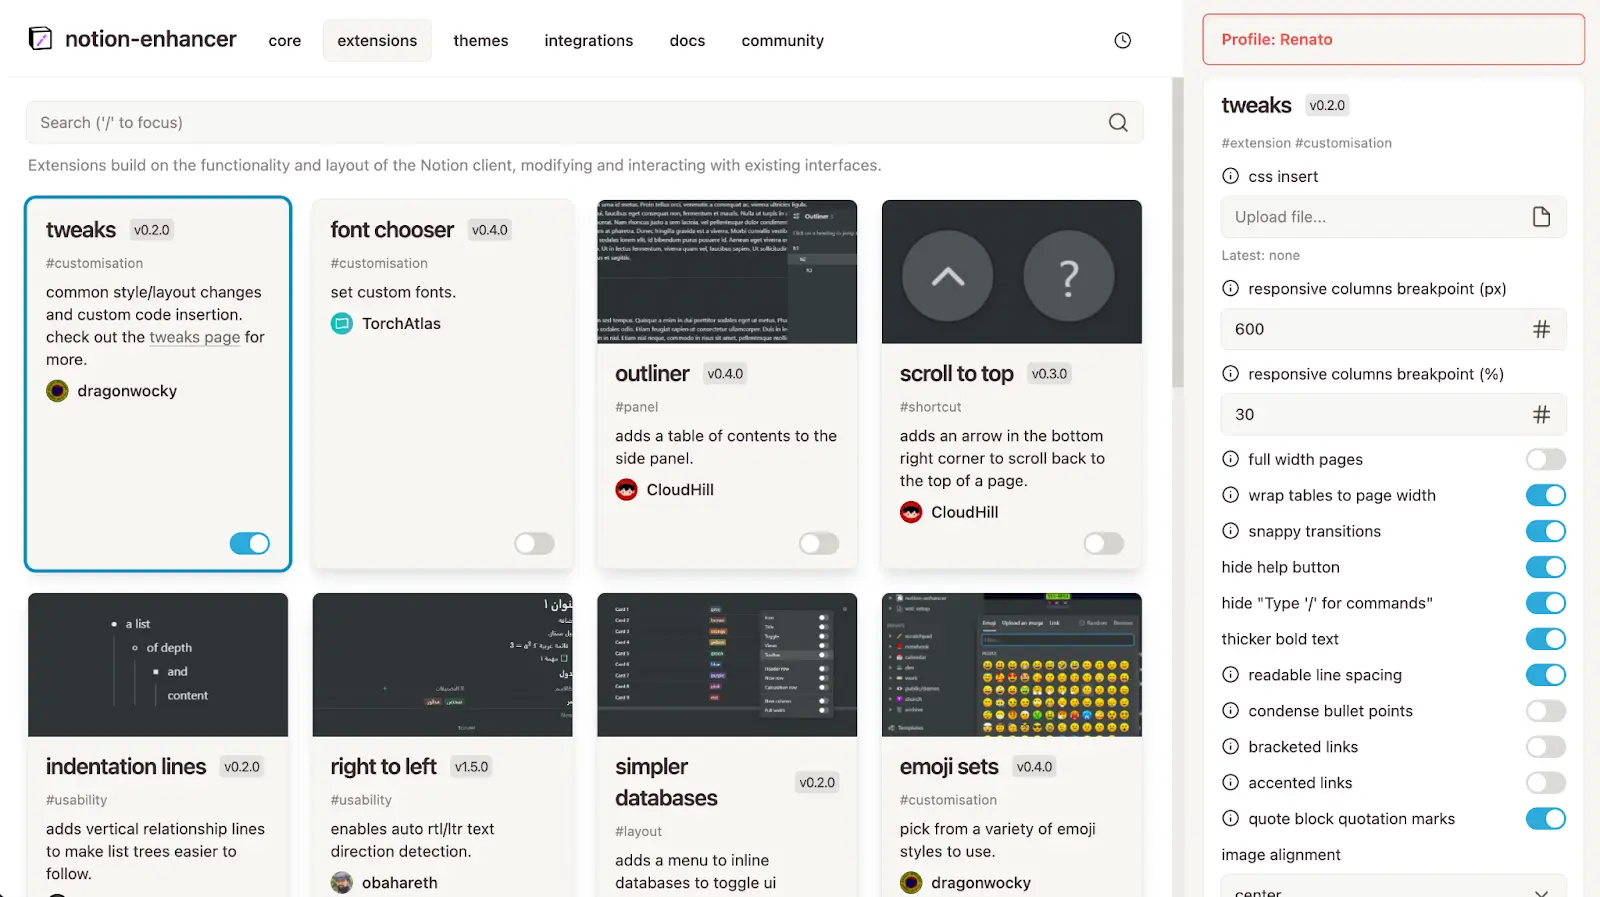The height and width of the screenshot is (897, 1600).
Task: Disable readable line spacing
Action: click(1546, 675)
